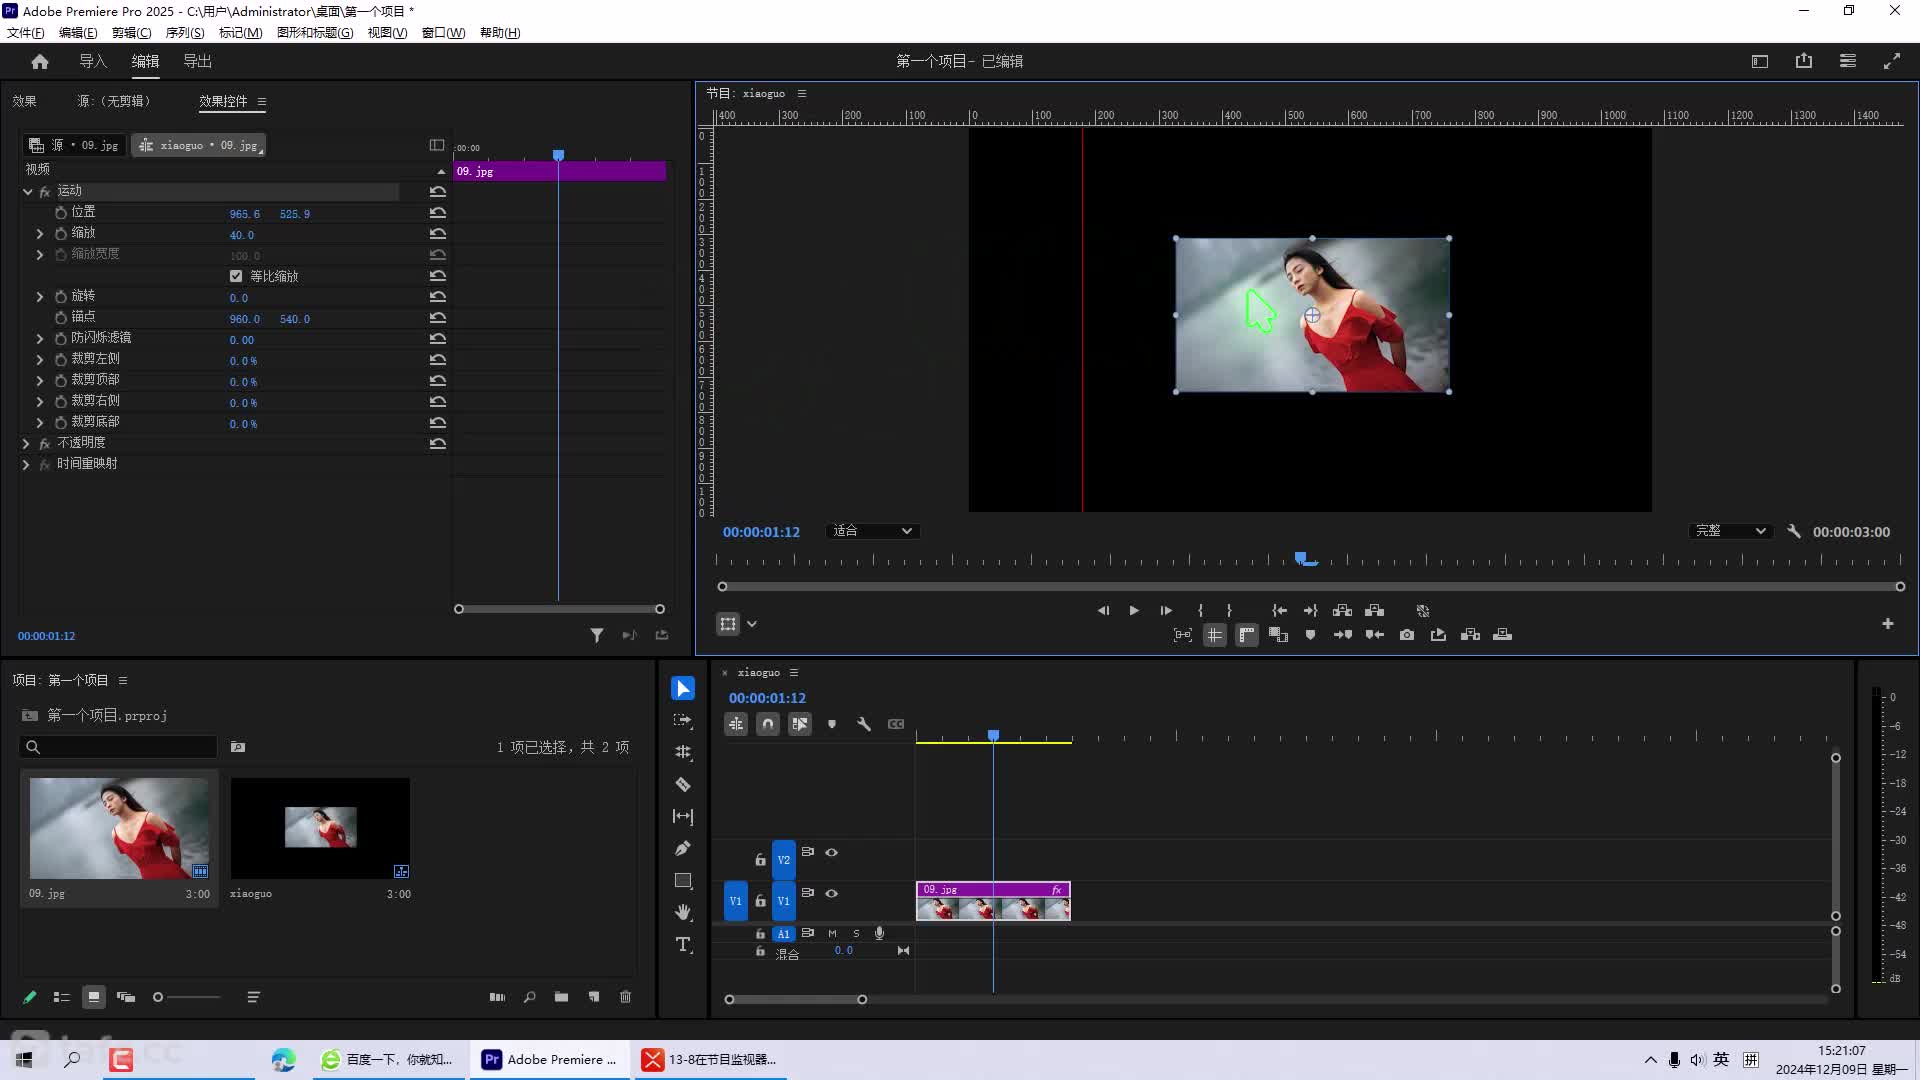Expand the 防闪烁滤镜 property

40,339
